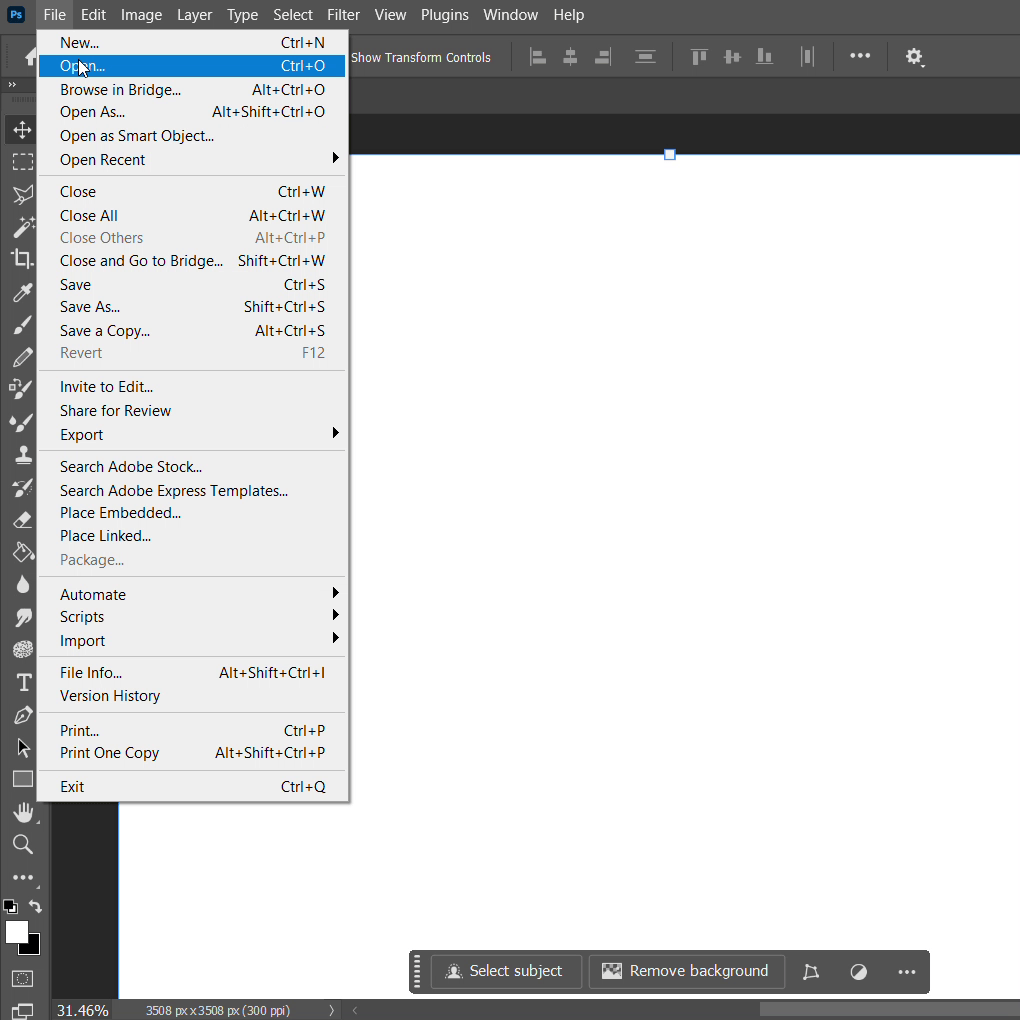The image size is (1020, 1020).
Task: Select the Crop tool
Action: [22, 260]
